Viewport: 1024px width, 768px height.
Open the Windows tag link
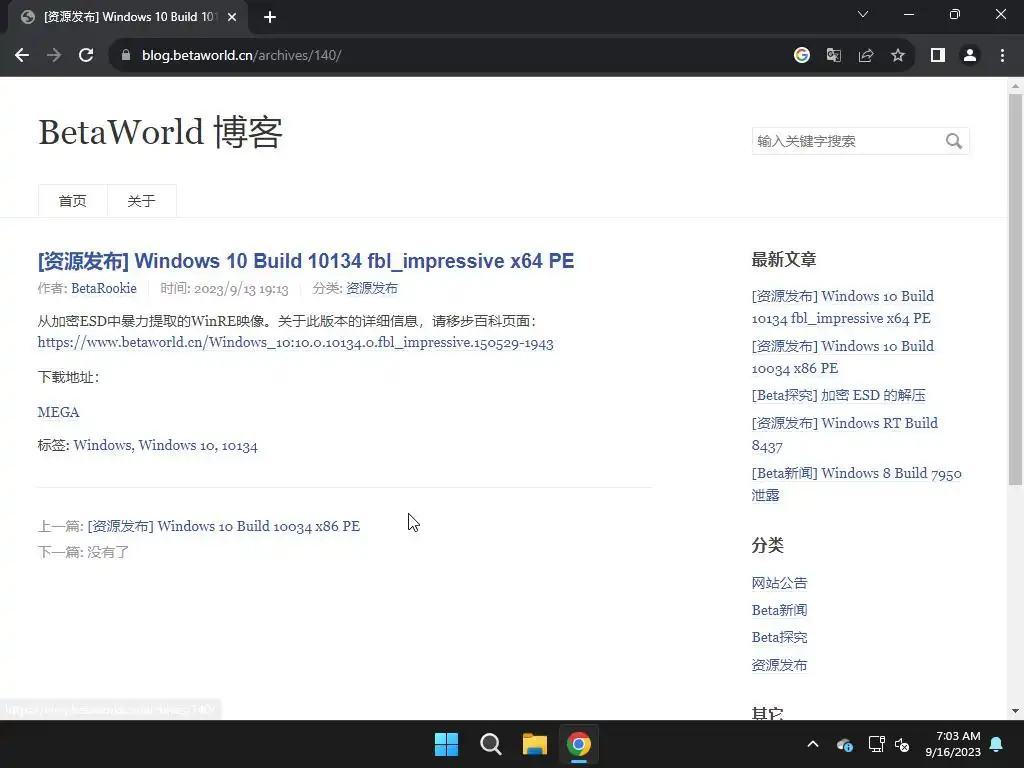[102, 445]
